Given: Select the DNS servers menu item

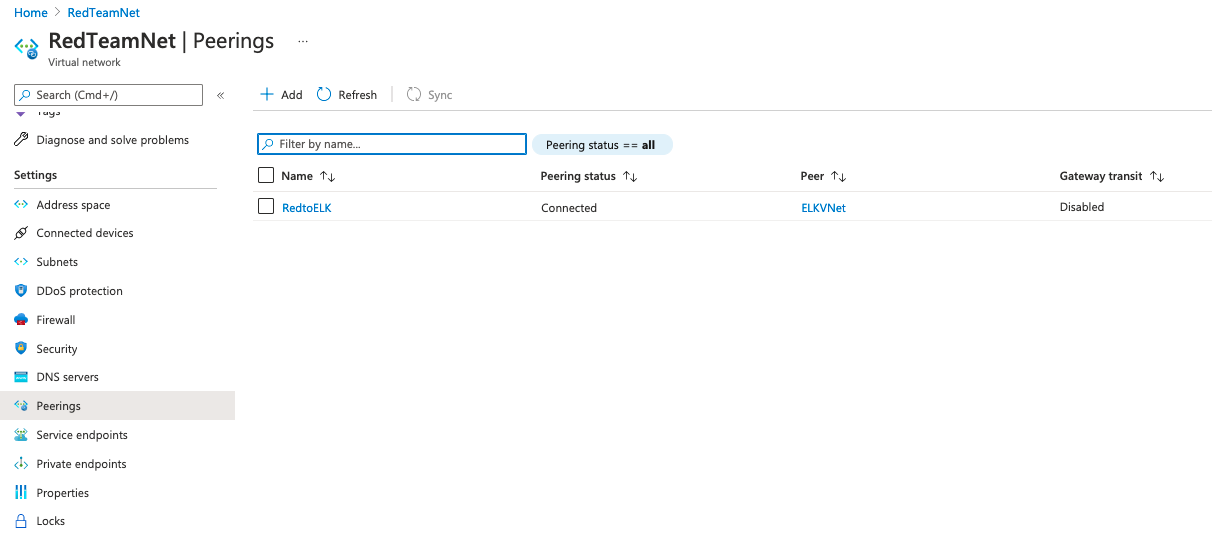Looking at the screenshot, I should point(67,377).
